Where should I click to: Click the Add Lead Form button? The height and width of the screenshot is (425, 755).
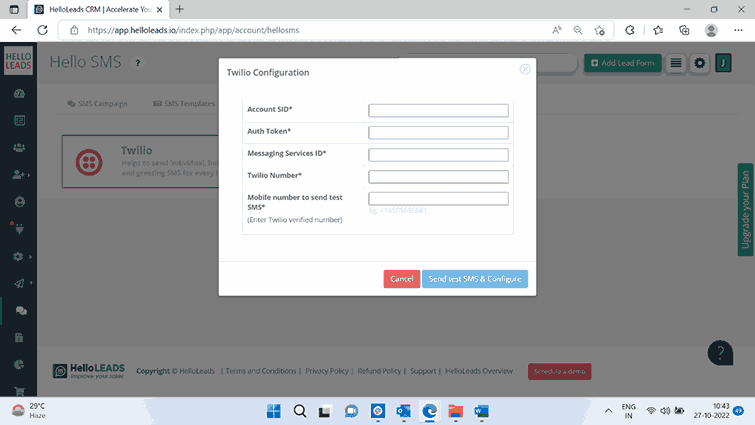click(623, 63)
